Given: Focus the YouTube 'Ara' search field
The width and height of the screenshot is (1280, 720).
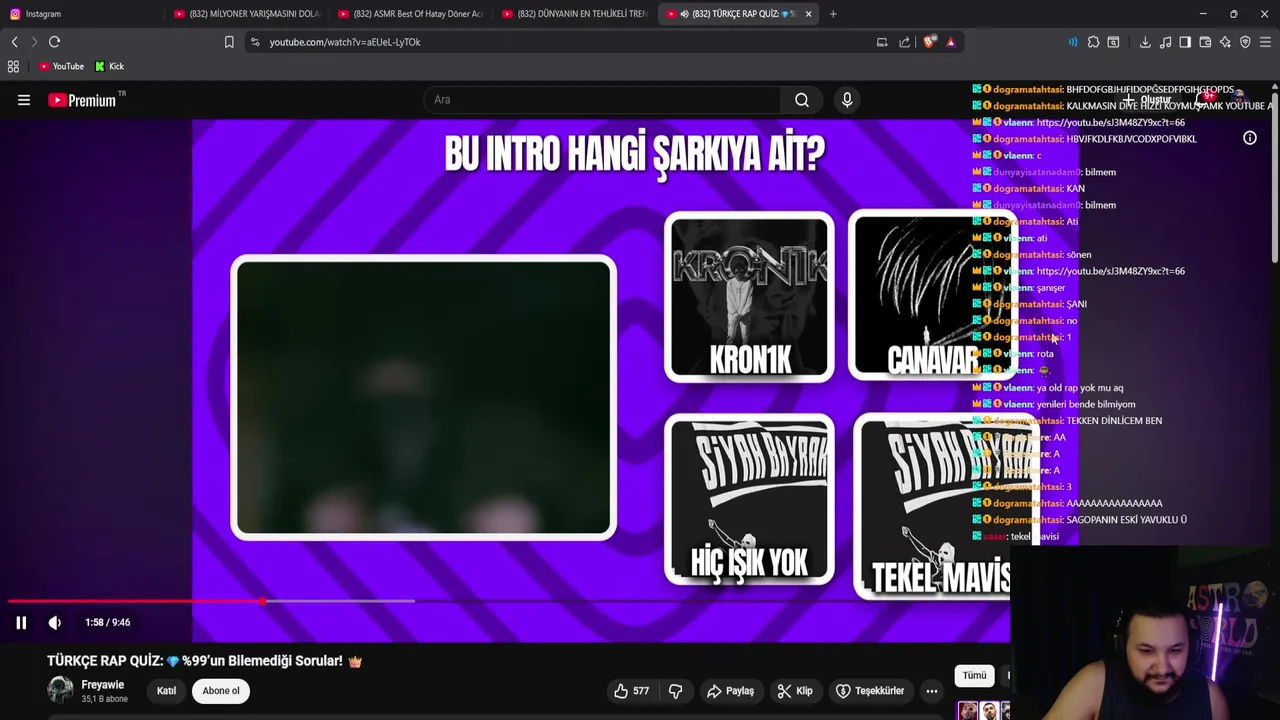Looking at the screenshot, I should (603, 100).
